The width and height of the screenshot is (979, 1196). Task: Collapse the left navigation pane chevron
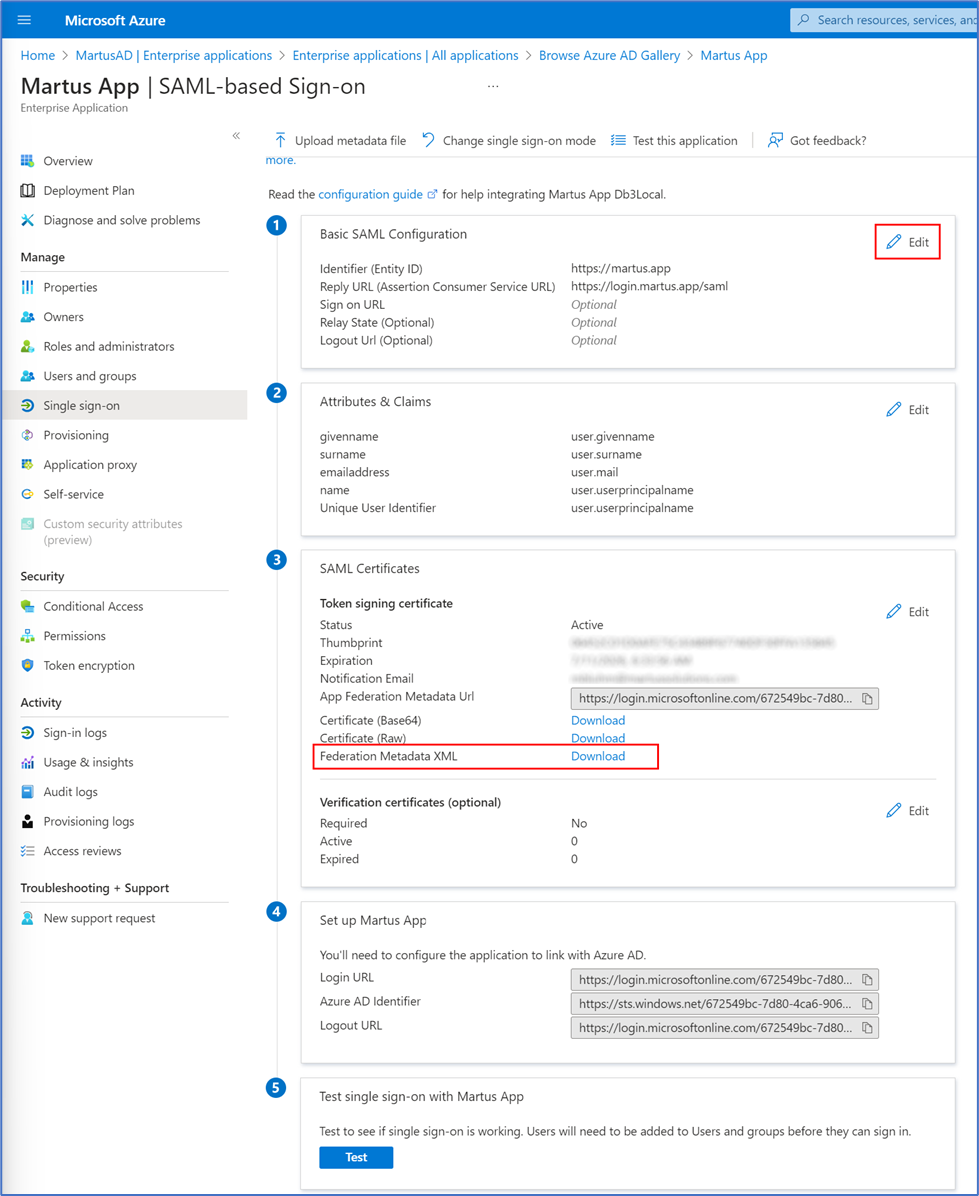coord(236,136)
